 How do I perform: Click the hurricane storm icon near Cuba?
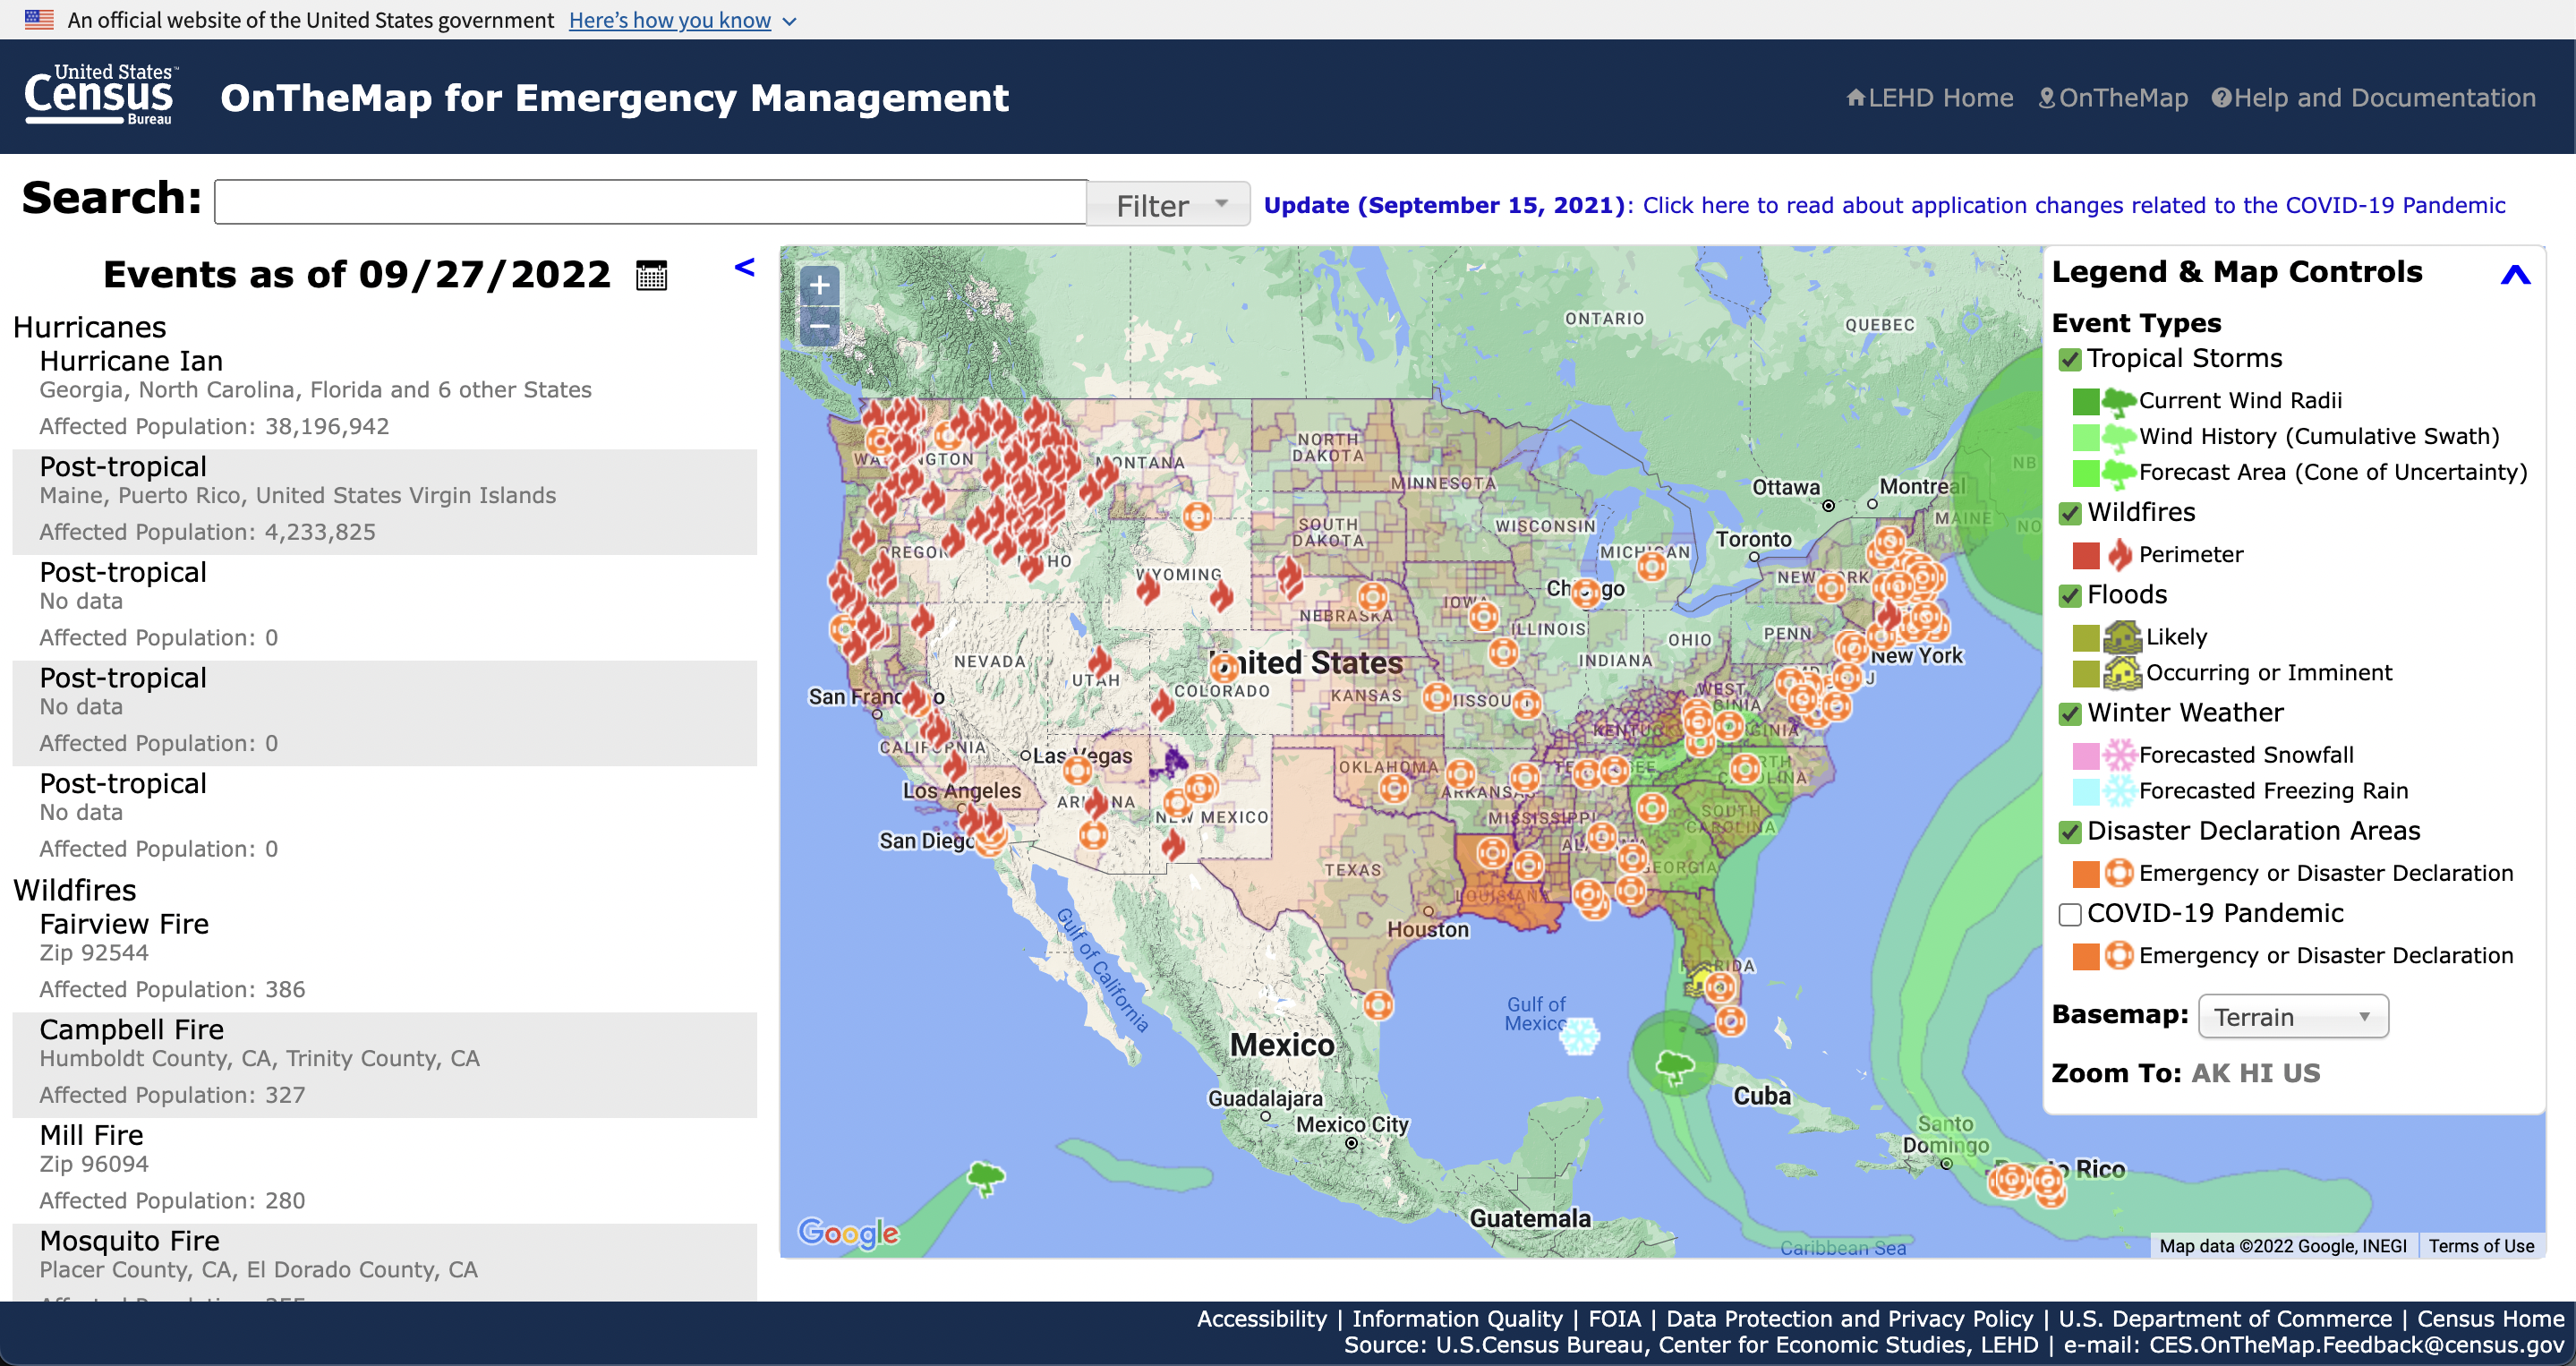tap(1675, 1066)
